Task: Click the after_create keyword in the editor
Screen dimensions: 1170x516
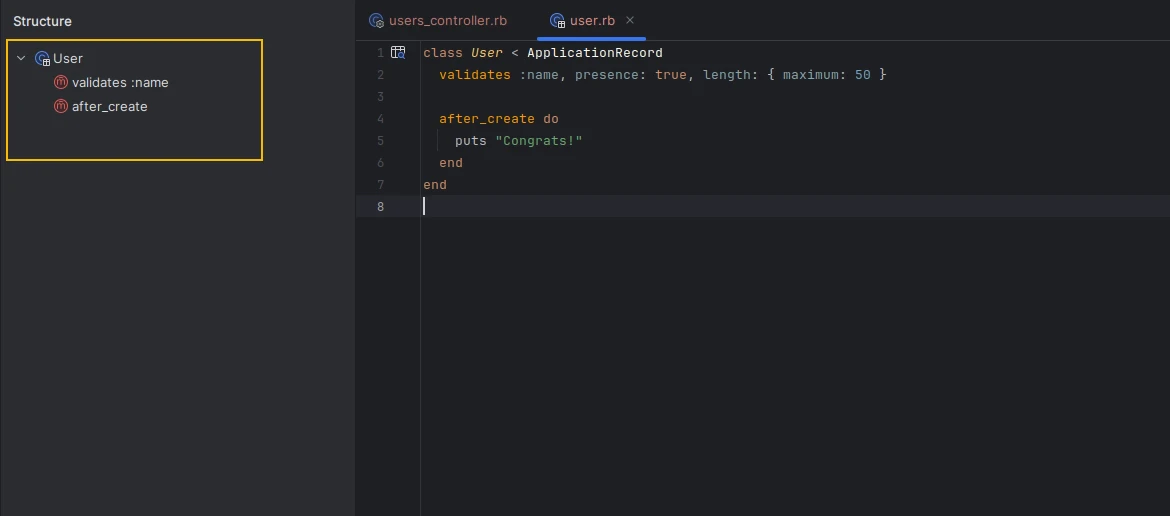Action: point(487,119)
